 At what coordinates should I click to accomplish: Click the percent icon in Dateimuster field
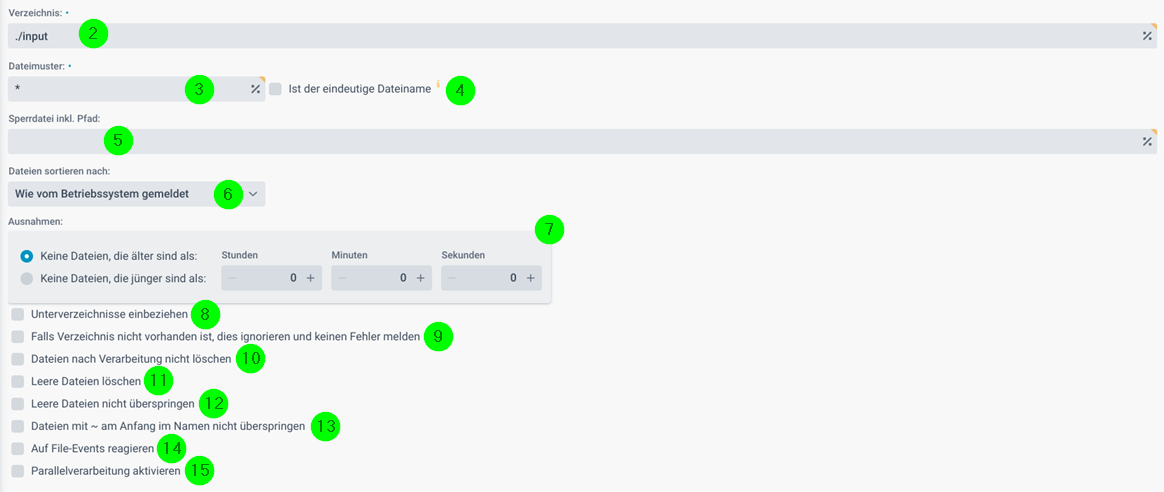click(x=255, y=89)
